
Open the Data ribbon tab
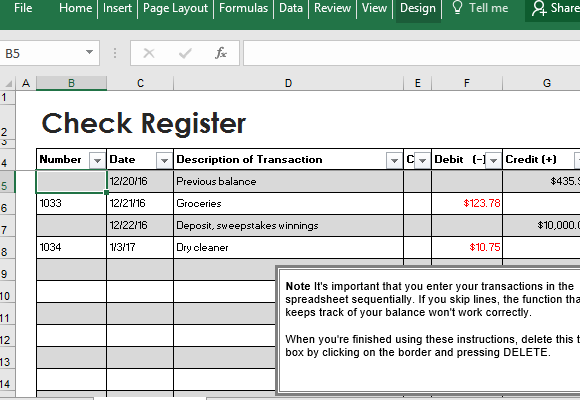[291, 8]
